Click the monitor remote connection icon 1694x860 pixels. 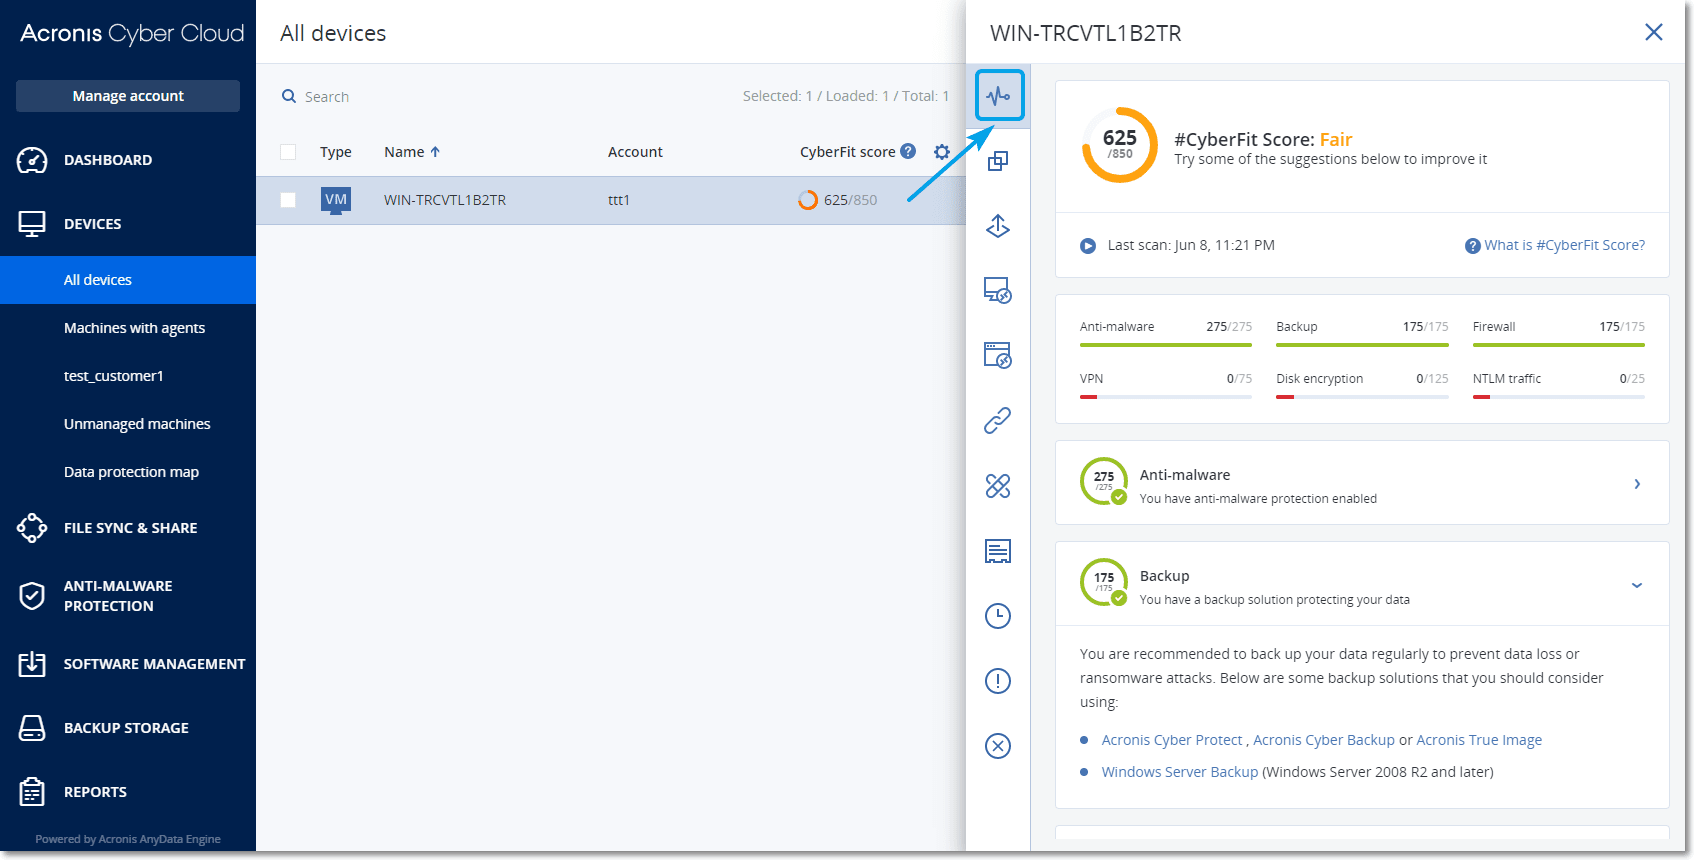coord(998,291)
